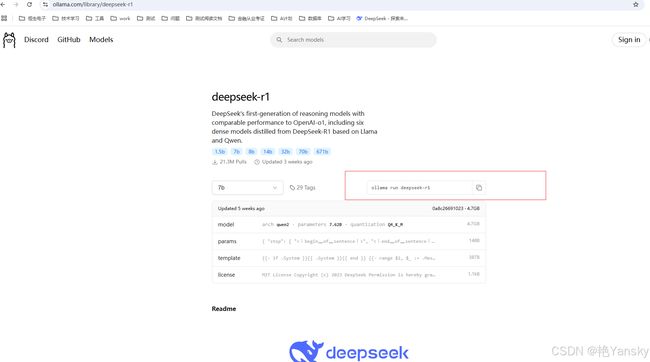Select the 14b size tag
Screen dimensions: 650x362
click(268, 152)
